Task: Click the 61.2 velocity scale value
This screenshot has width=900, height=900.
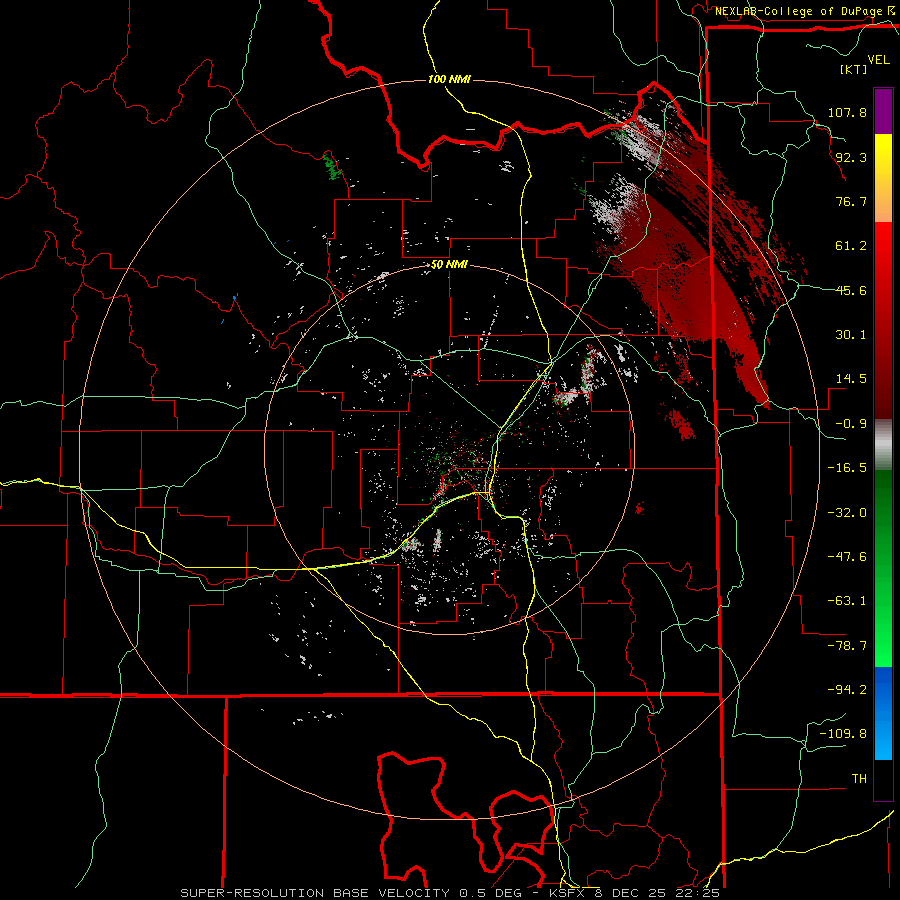Action: pyautogui.click(x=851, y=246)
